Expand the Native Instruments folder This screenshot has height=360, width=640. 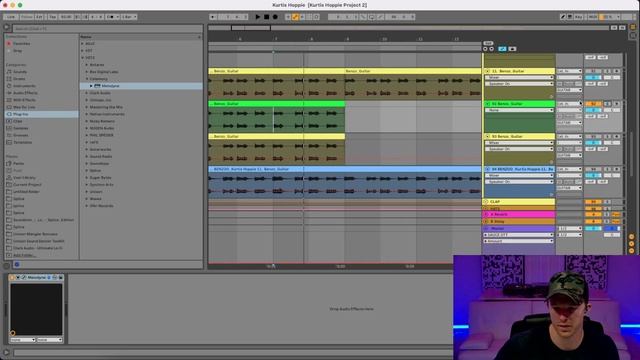point(87,114)
